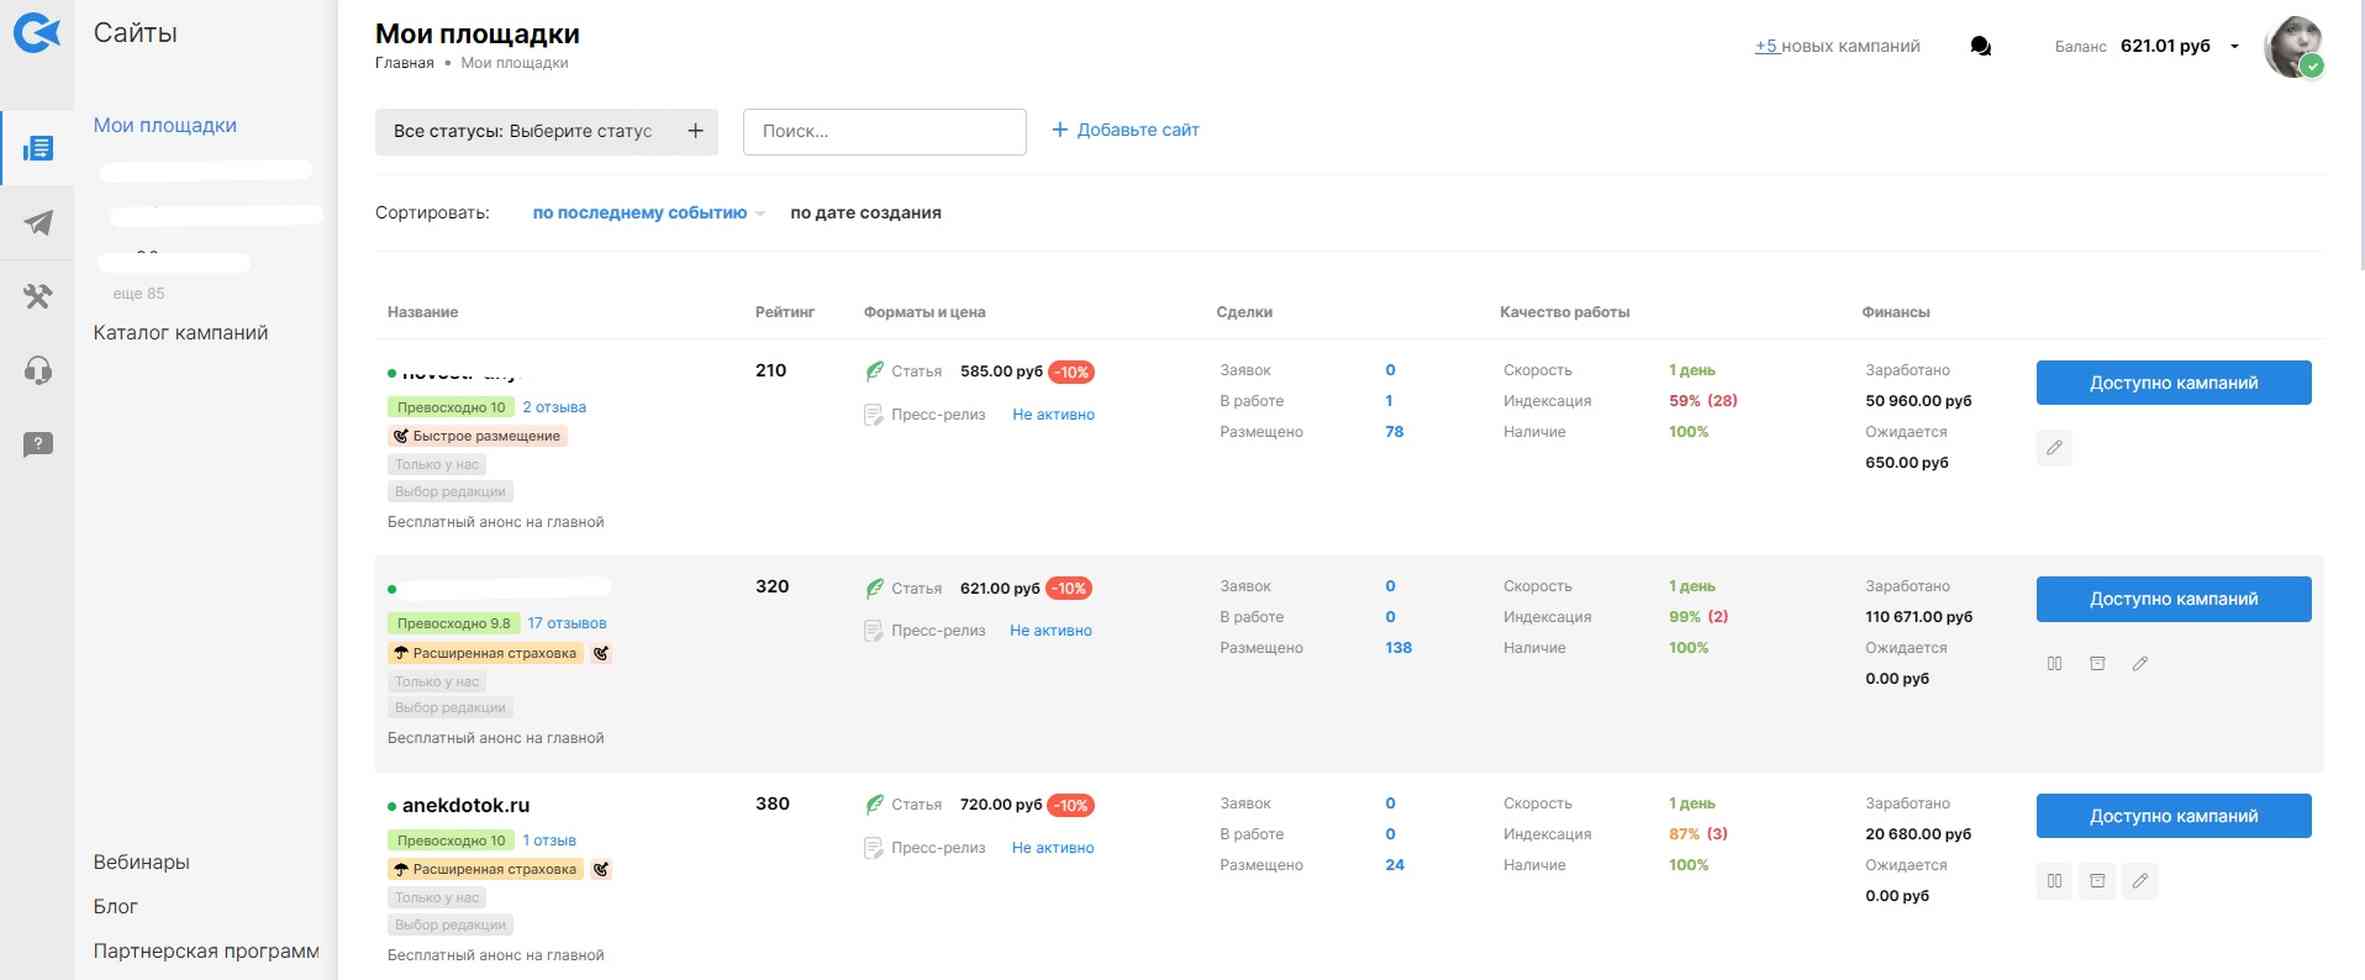Click the '17 отзывов' reviews link

click(x=566, y=623)
